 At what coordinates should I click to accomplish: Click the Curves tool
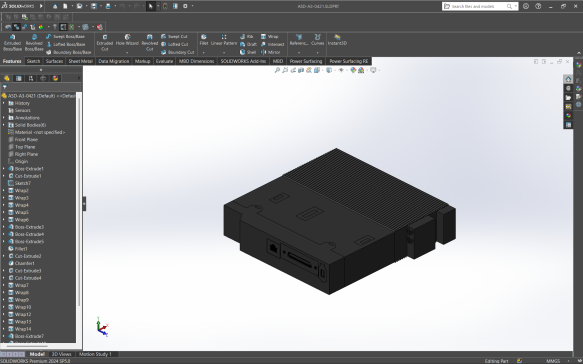tap(317, 40)
